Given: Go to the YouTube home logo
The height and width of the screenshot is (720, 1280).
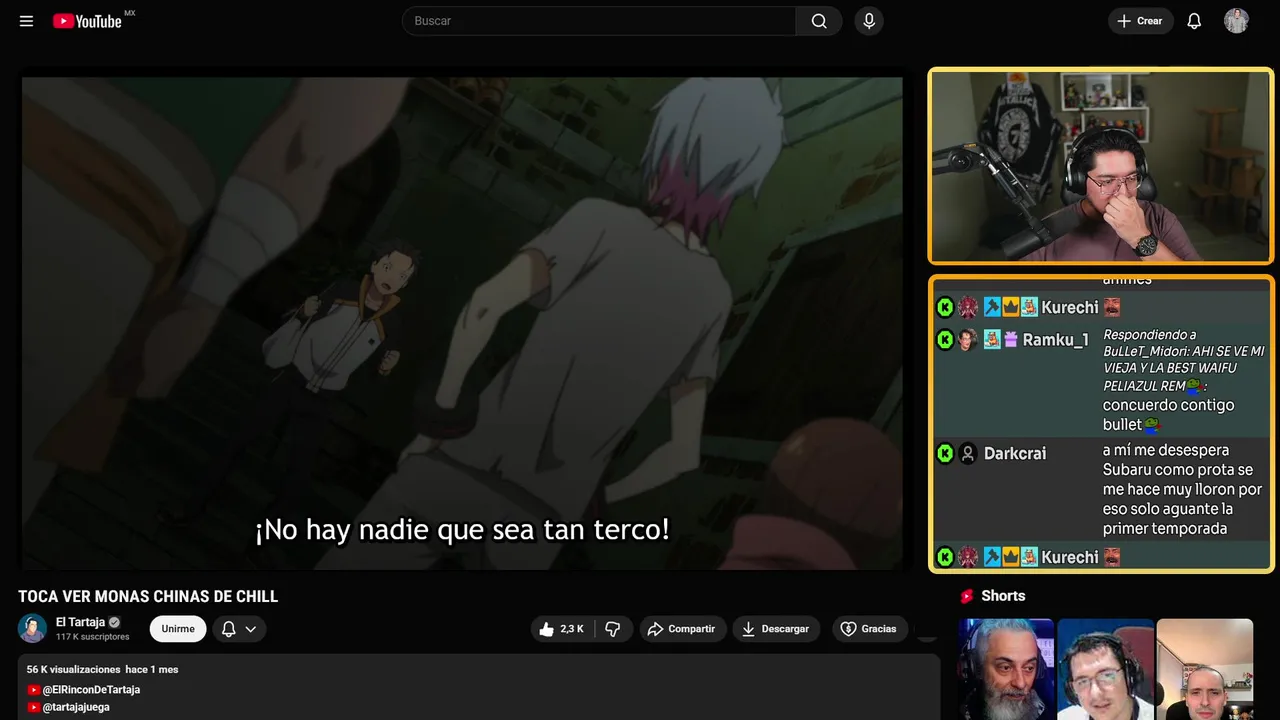Looking at the screenshot, I should pos(87,21).
